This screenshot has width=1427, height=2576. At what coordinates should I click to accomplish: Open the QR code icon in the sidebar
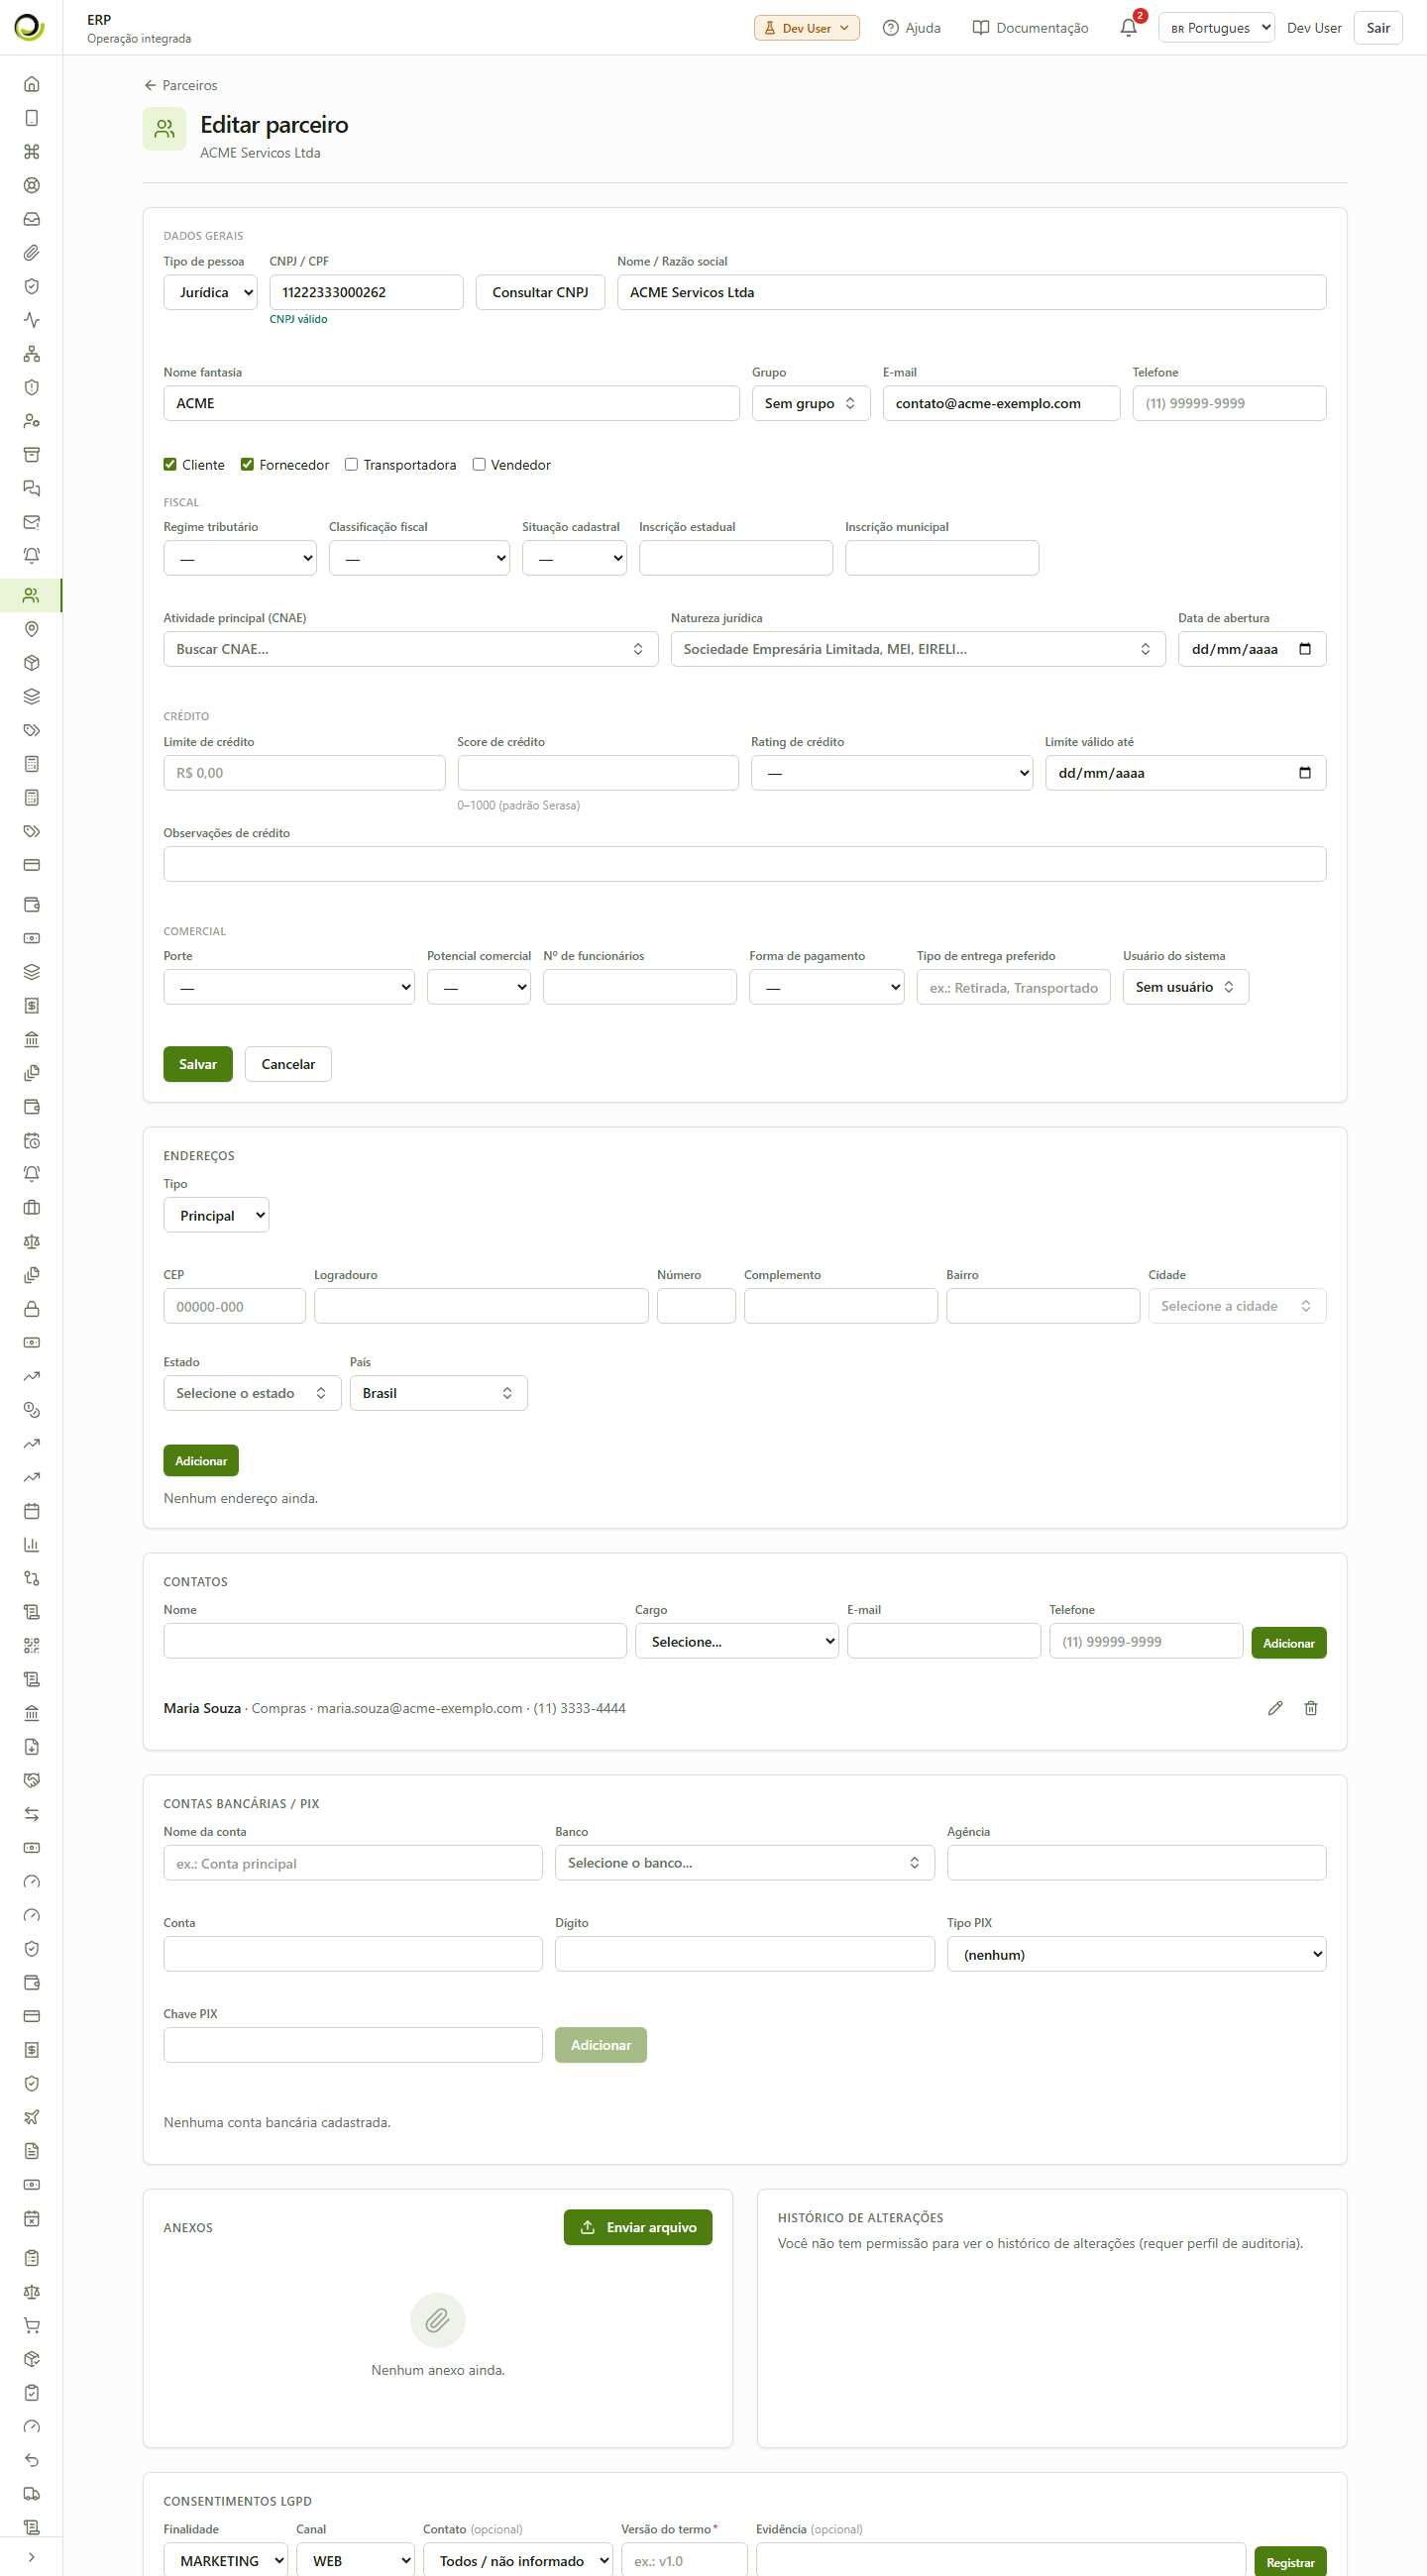(32, 1645)
